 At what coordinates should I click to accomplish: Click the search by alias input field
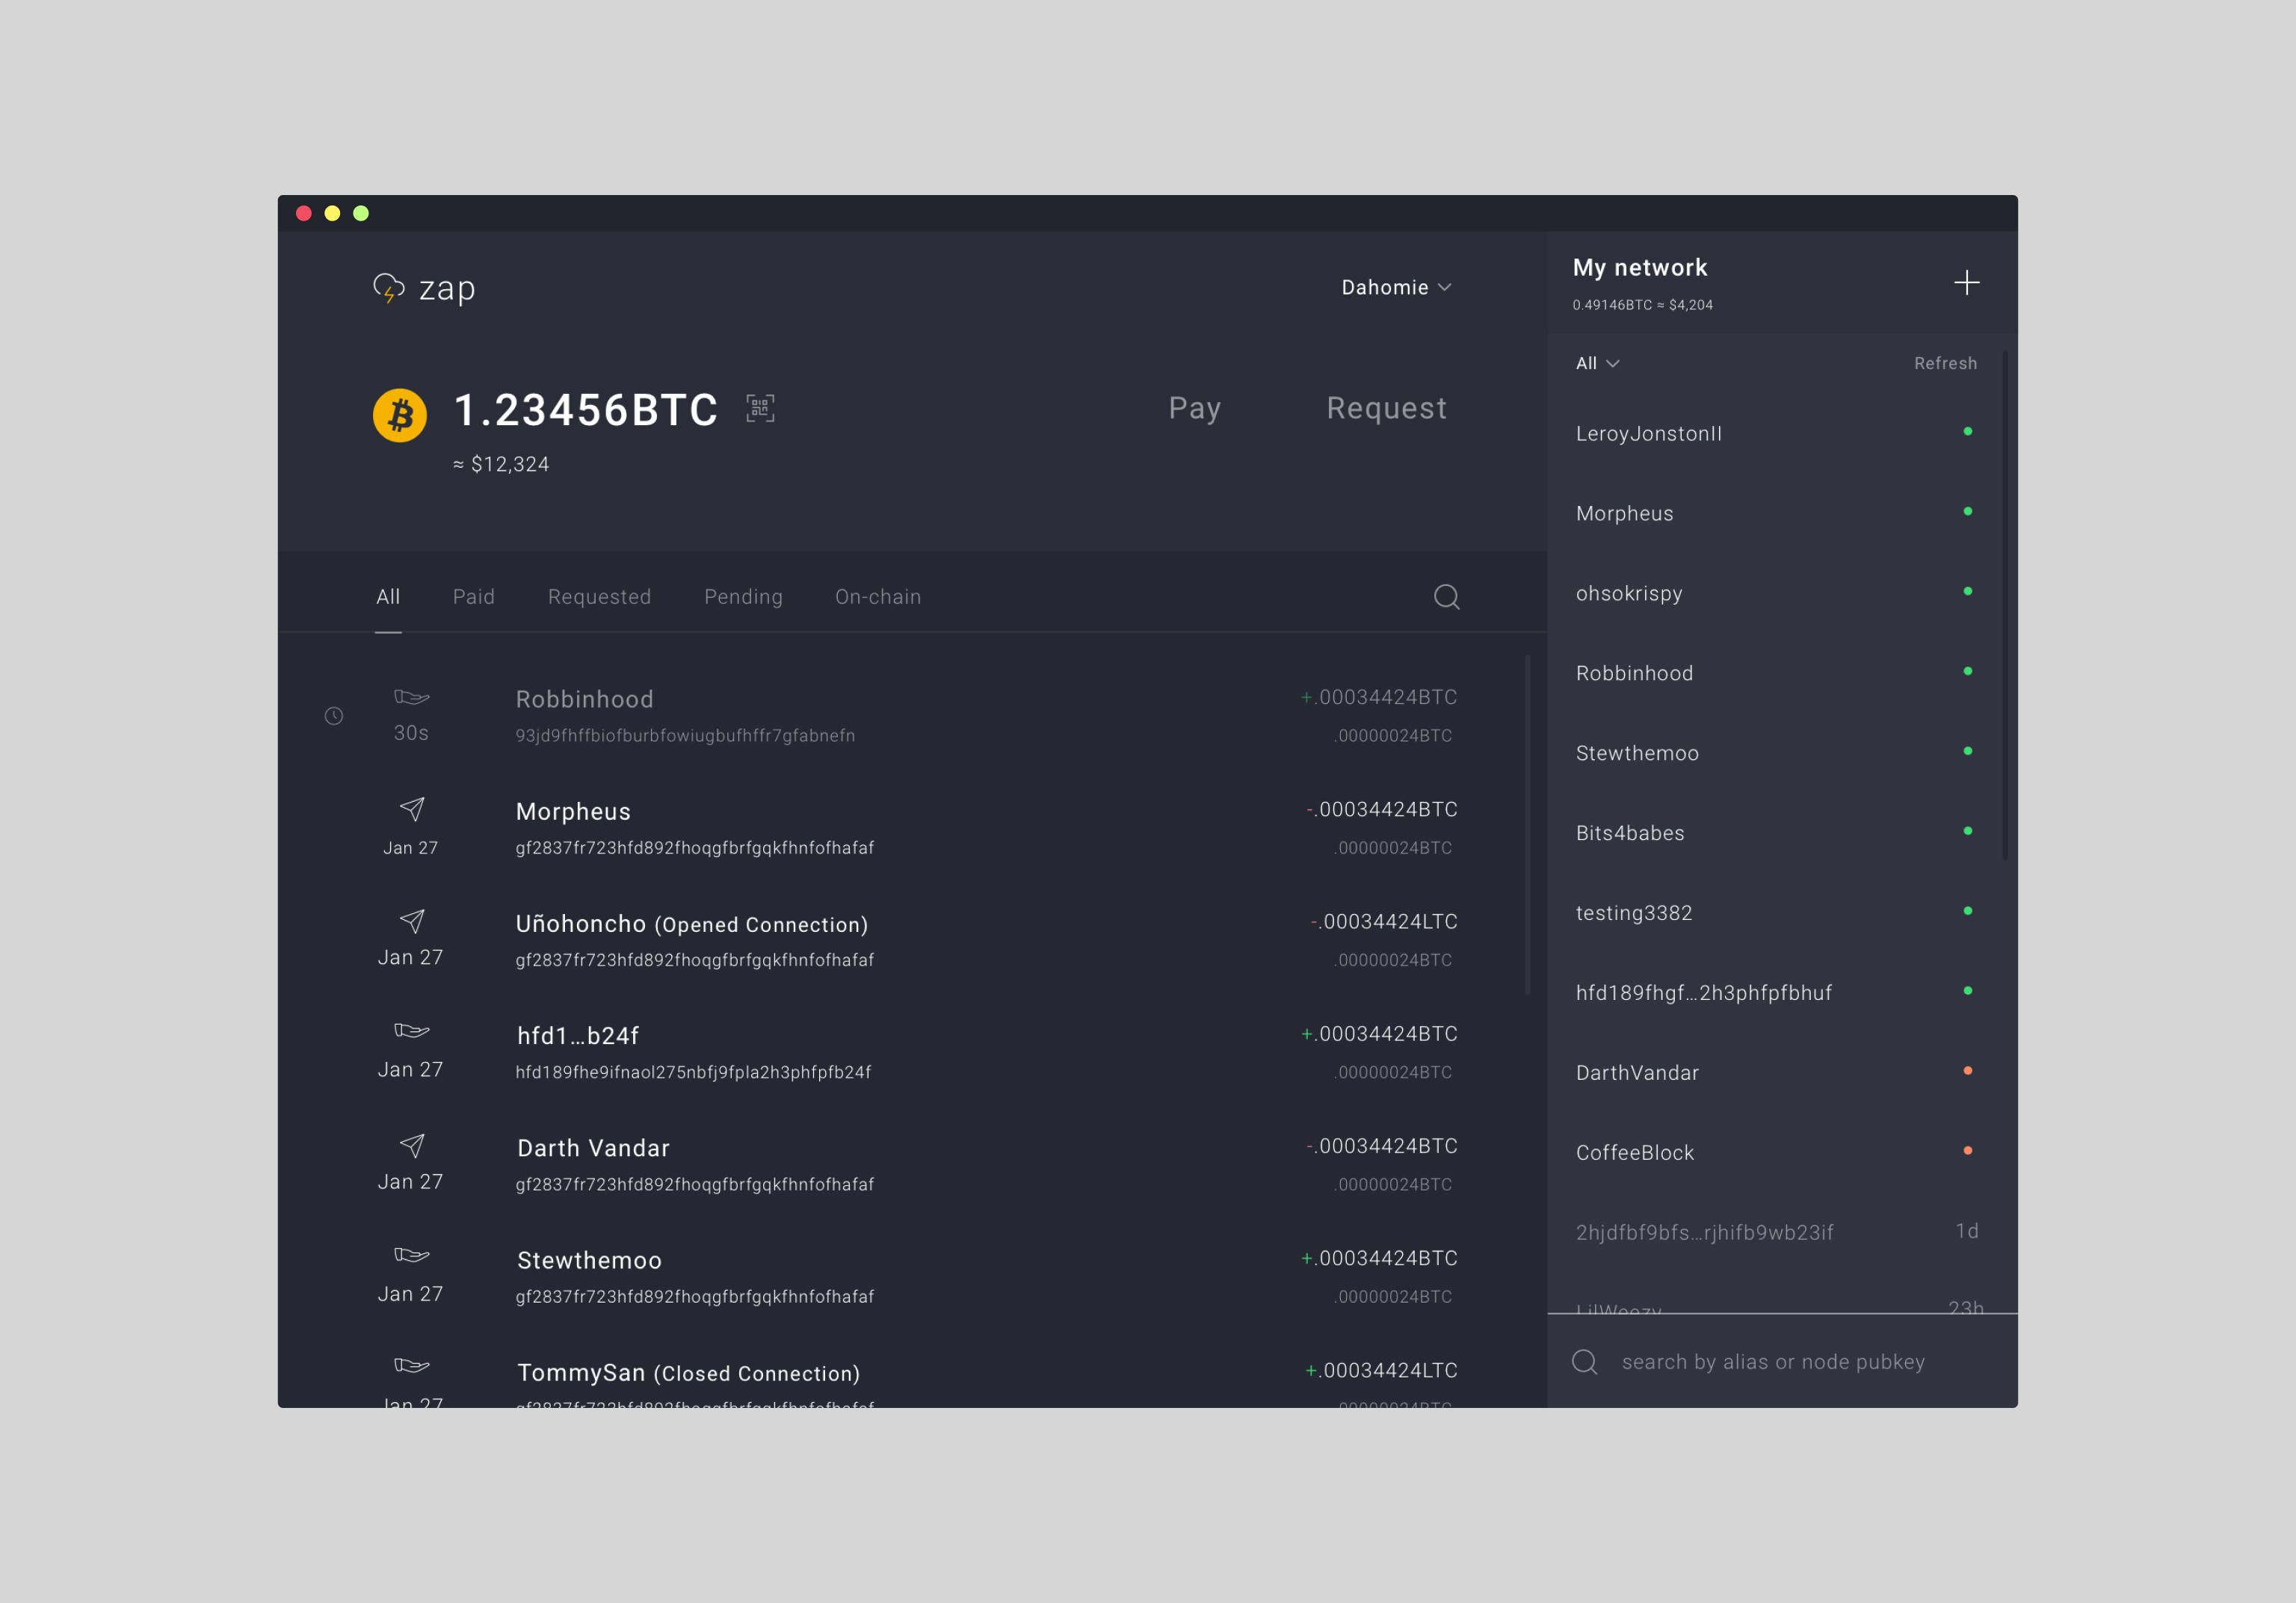tap(1772, 1362)
